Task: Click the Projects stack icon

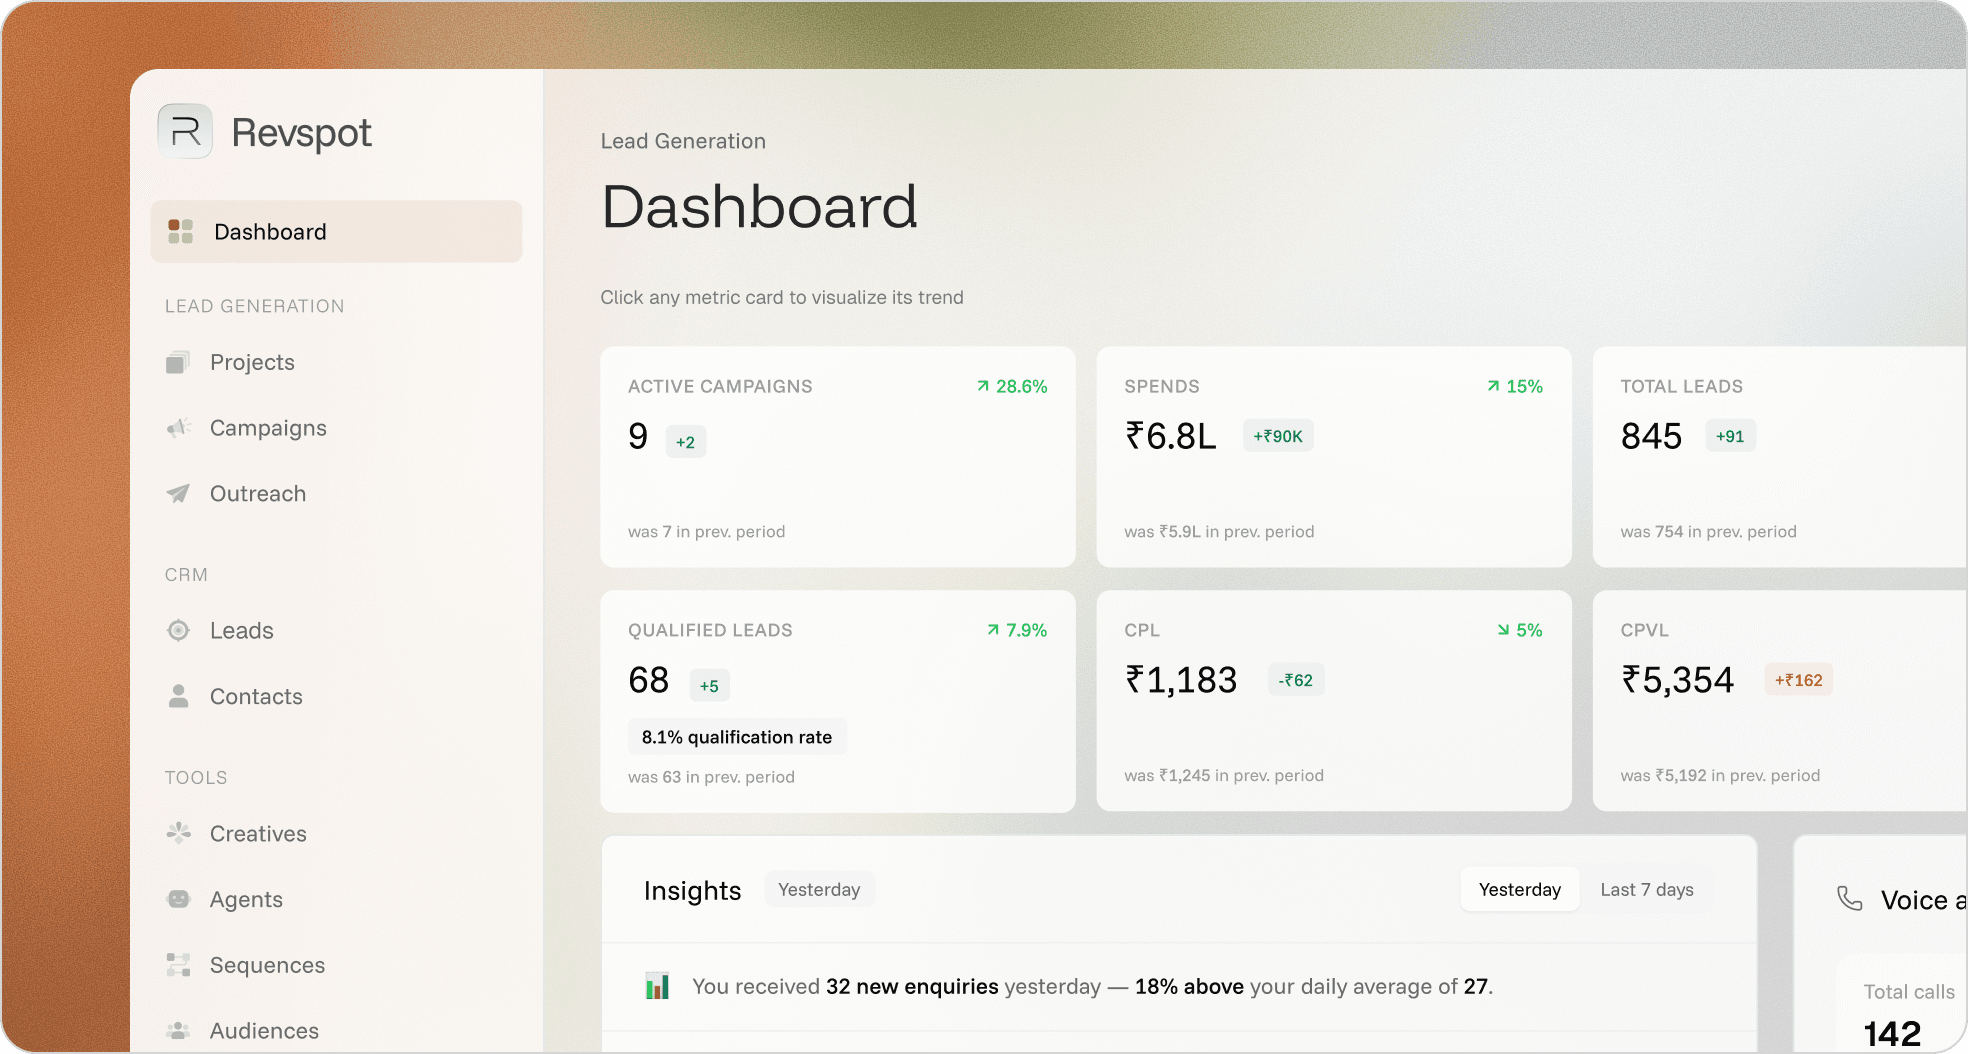Action: pos(178,362)
